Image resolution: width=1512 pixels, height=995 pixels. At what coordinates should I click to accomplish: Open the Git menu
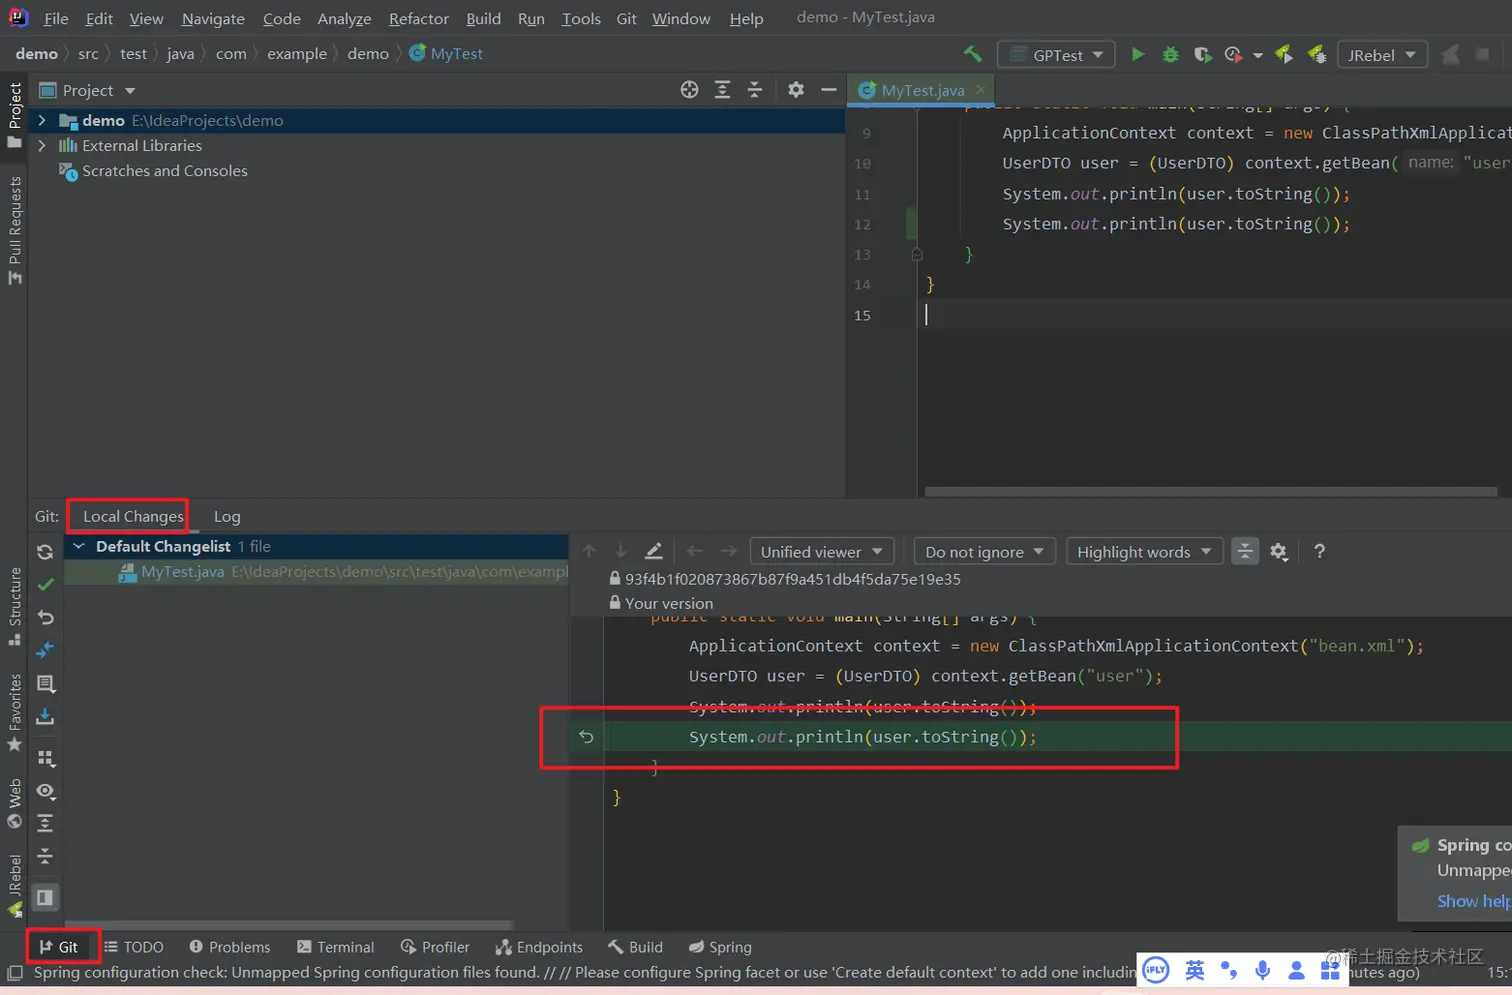626,18
